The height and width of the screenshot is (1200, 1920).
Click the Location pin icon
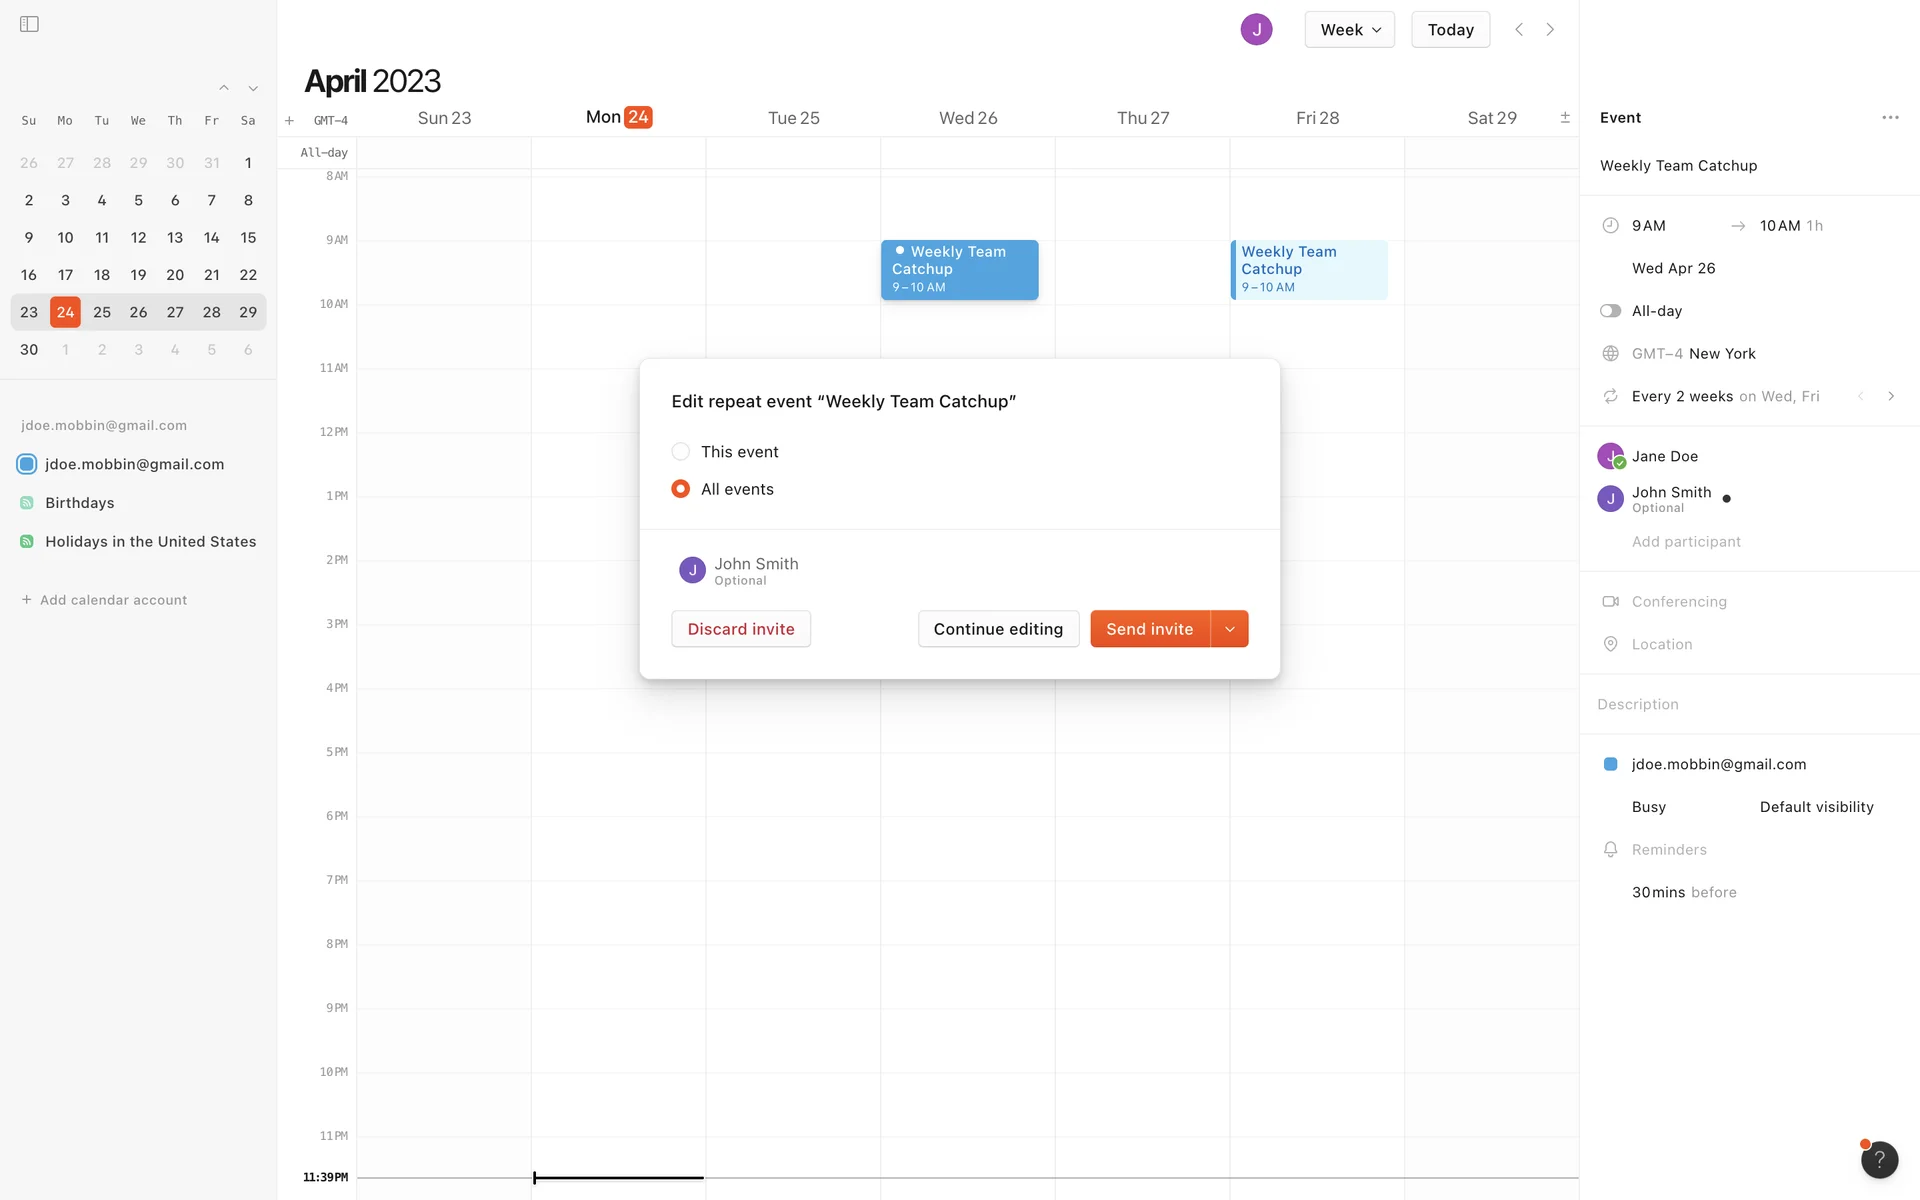pyautogui.click(x=1610, y=644)
